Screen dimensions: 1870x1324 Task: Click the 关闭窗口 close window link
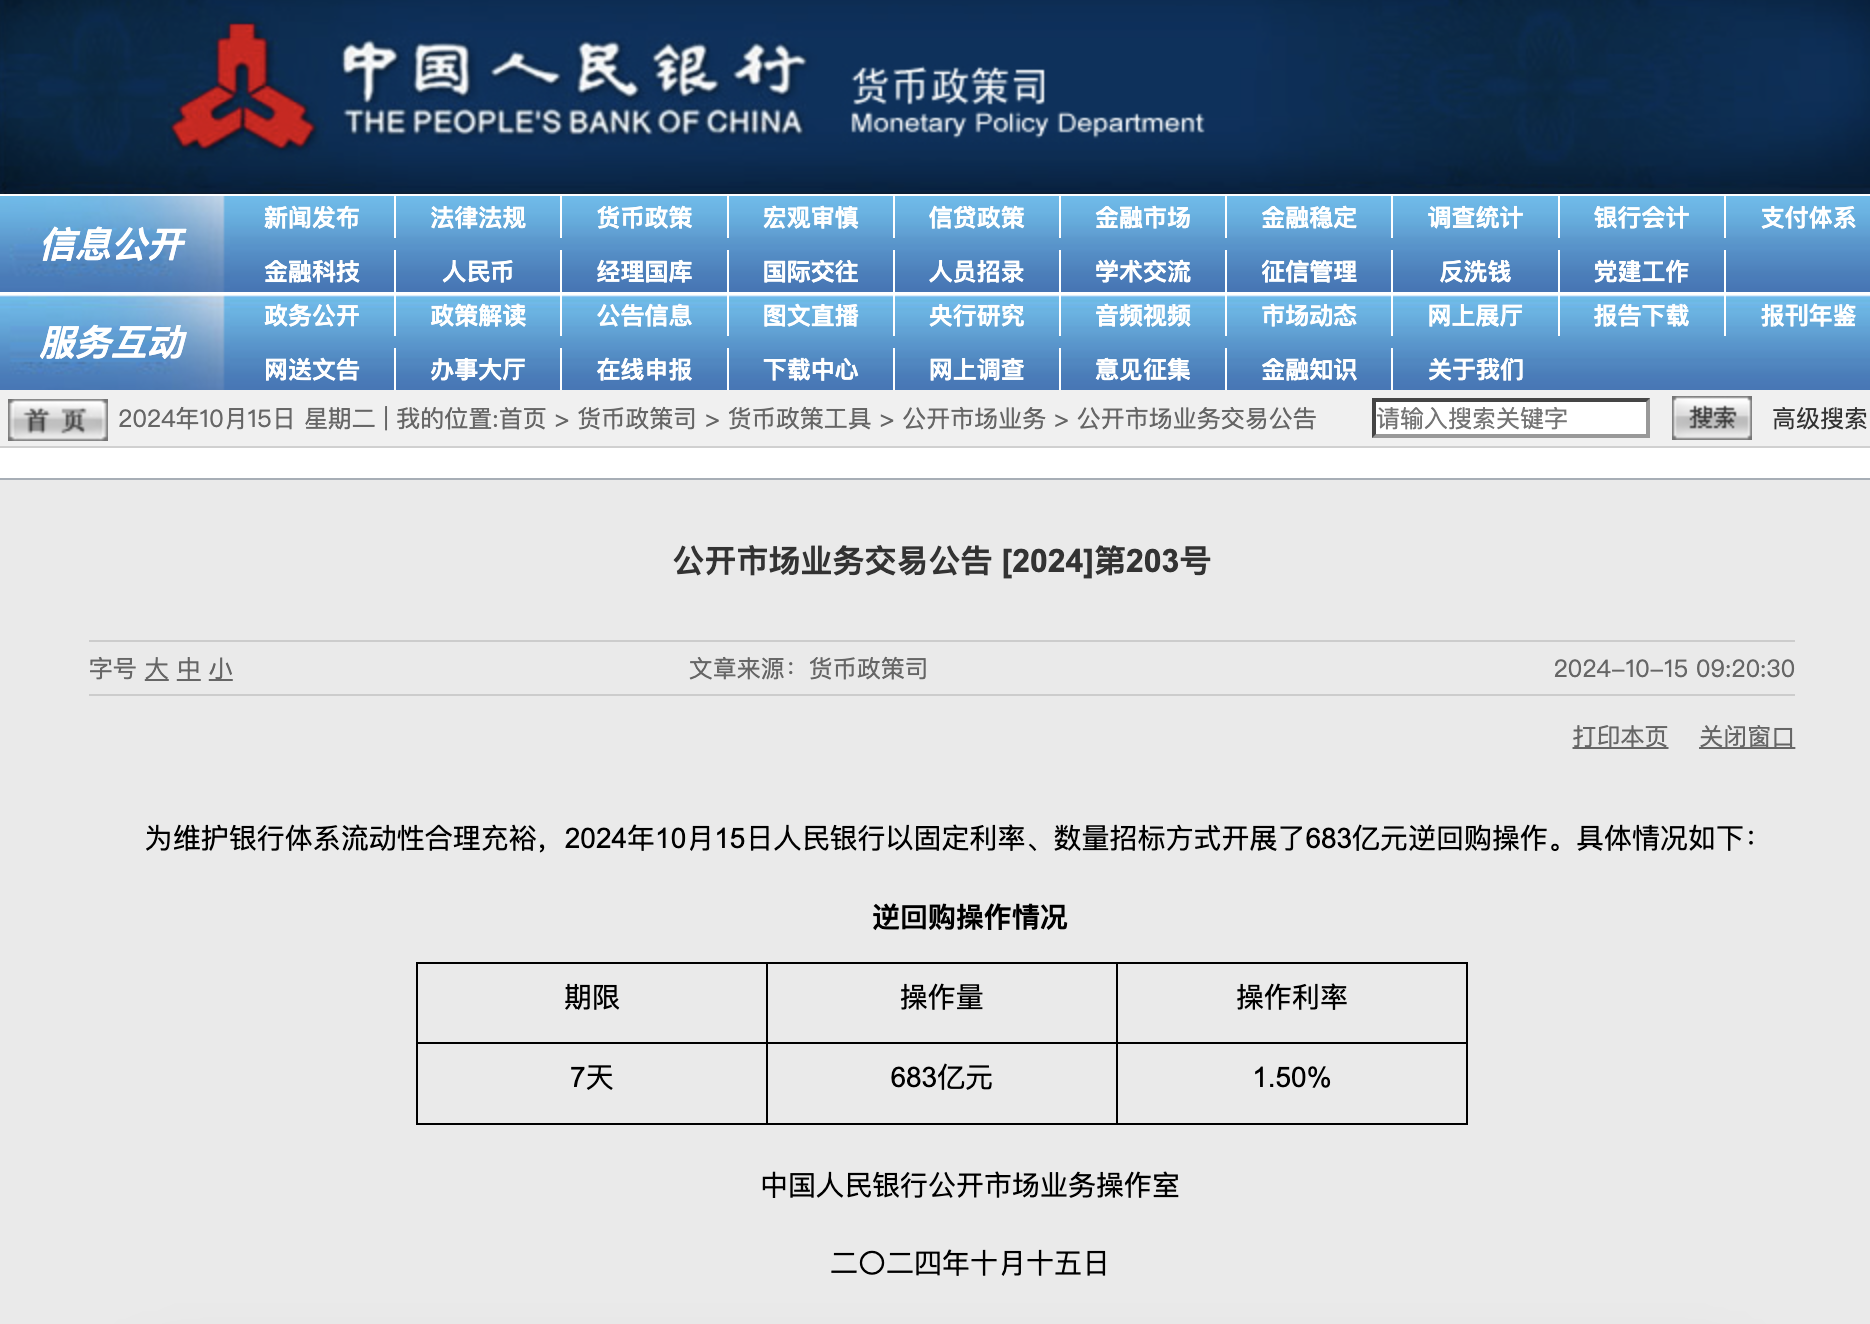1747,737
